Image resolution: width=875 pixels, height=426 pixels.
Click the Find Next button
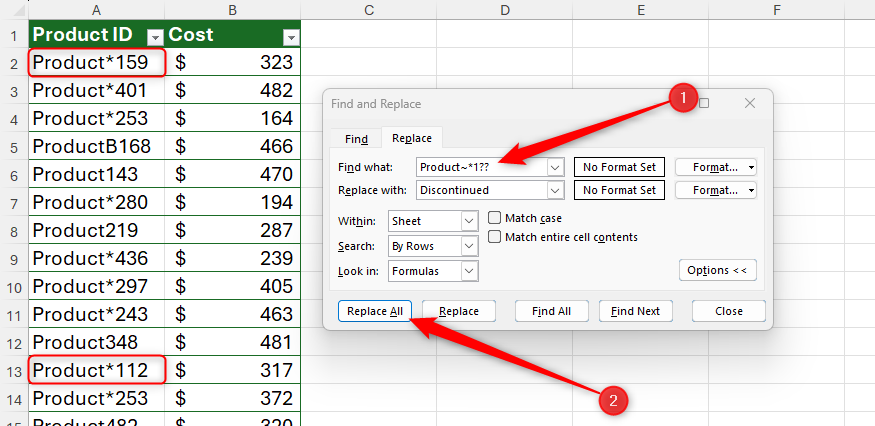[635, 311]
